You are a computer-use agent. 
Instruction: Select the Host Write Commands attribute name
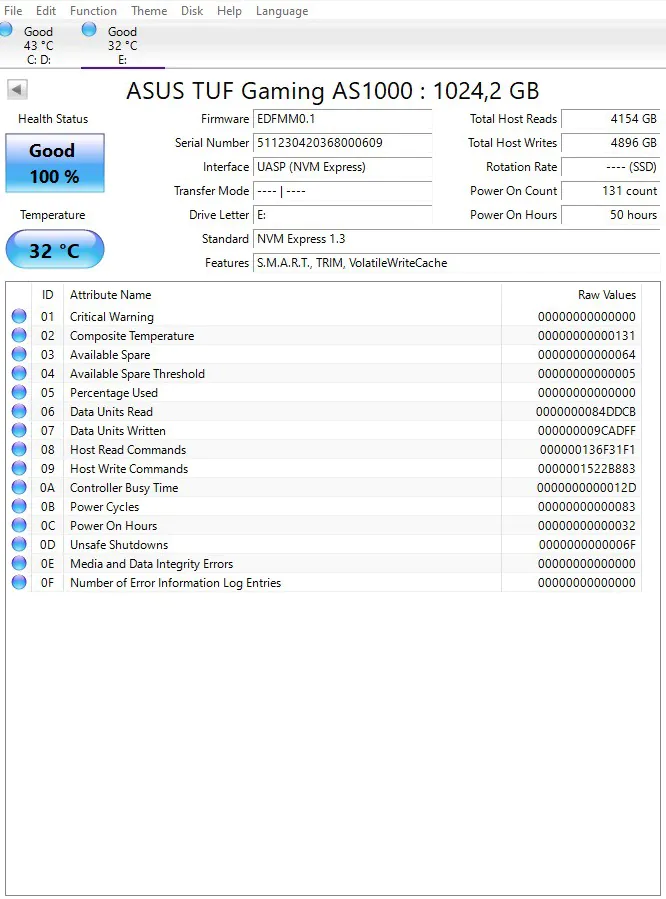pos(129,468)
